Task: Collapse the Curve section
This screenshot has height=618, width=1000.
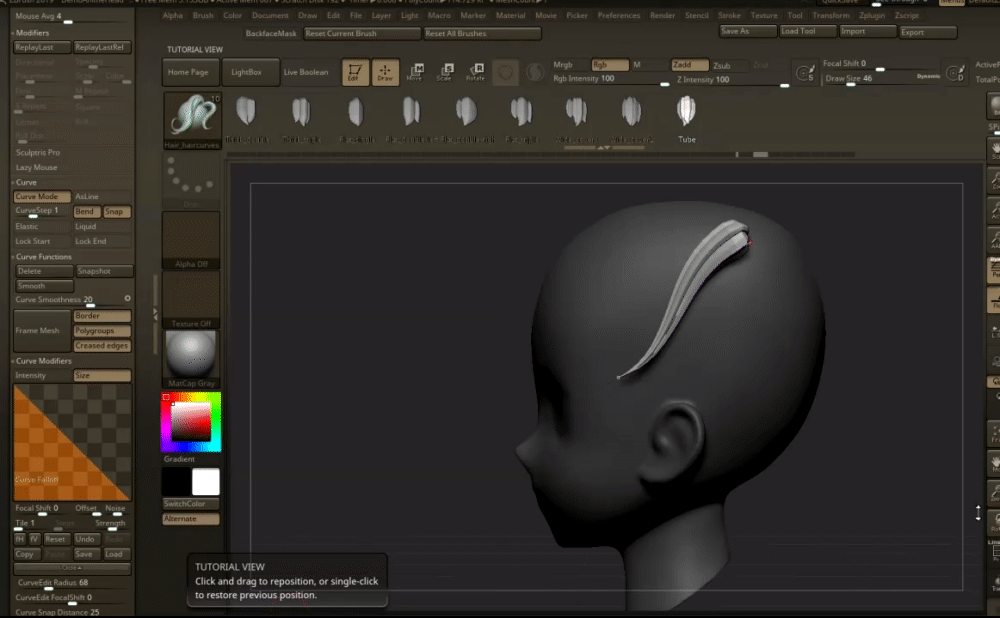Action: pos(26,182)
